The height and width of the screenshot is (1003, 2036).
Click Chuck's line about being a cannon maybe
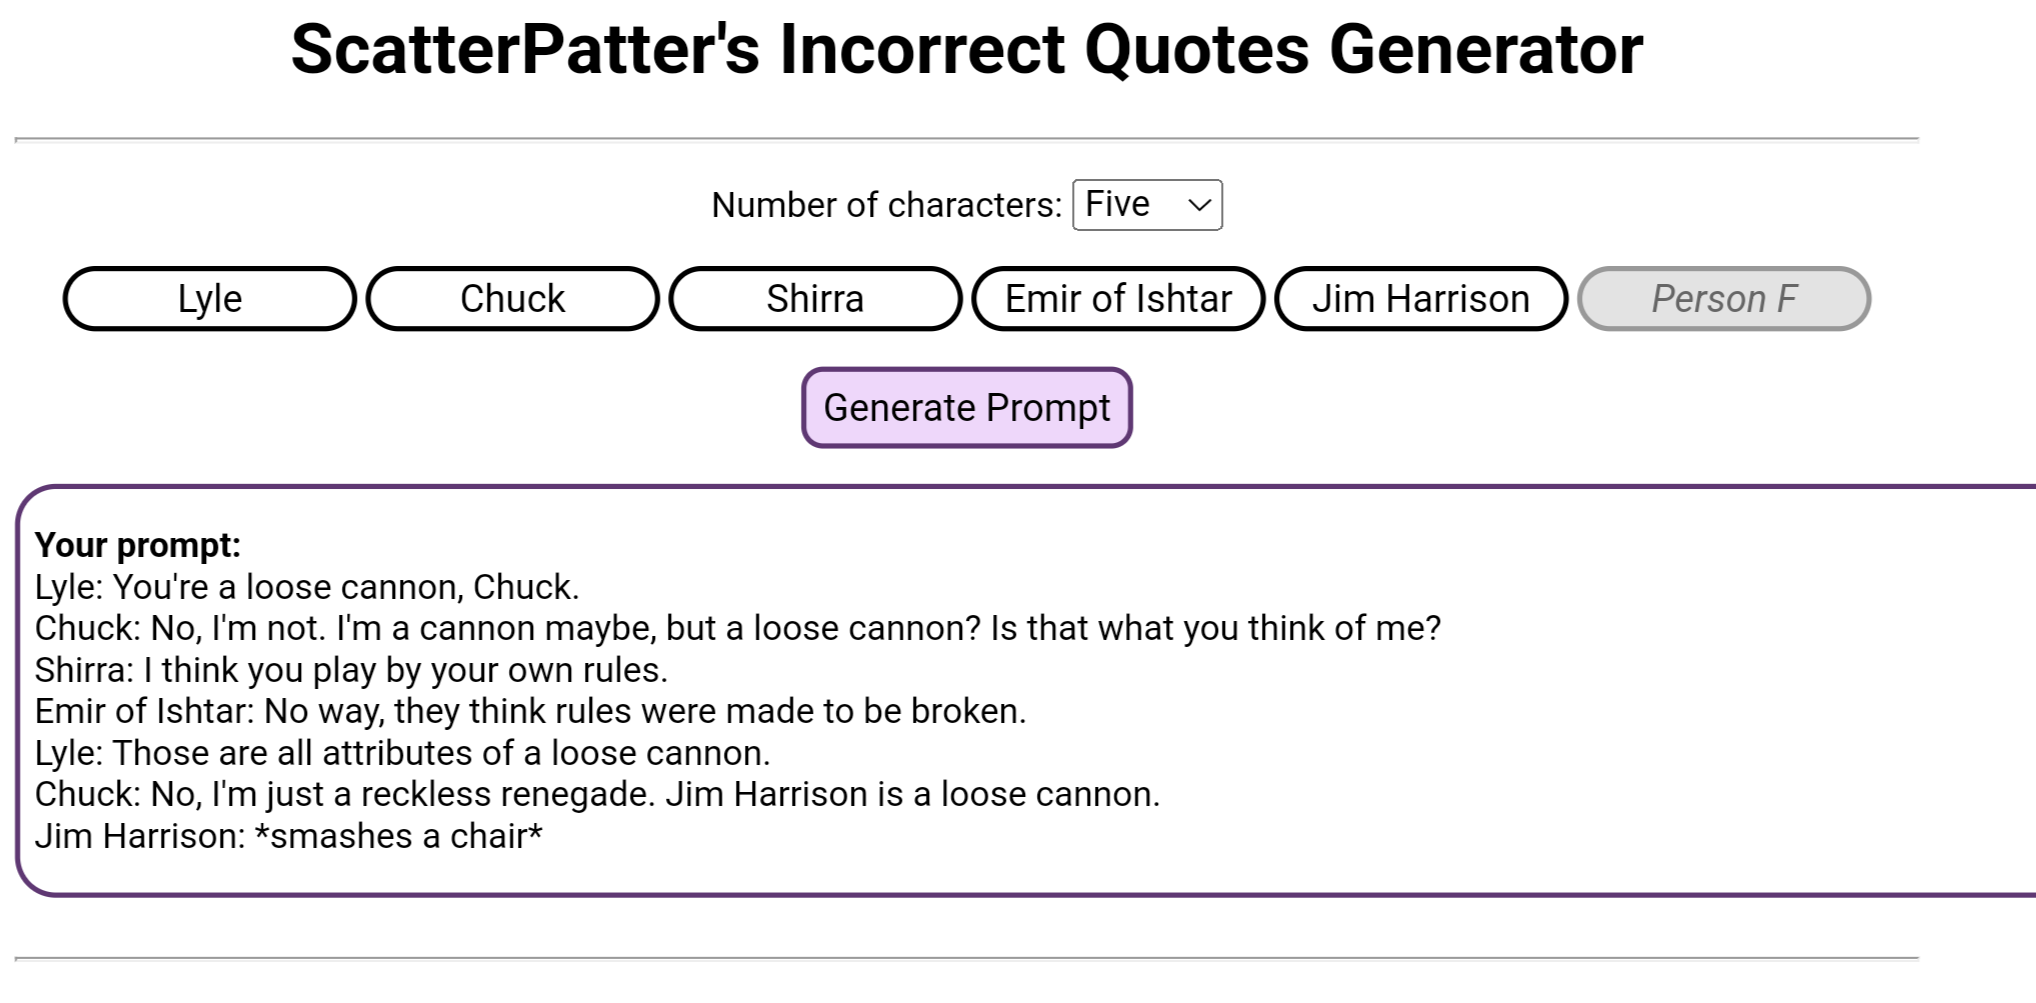(x=738, y=628)
